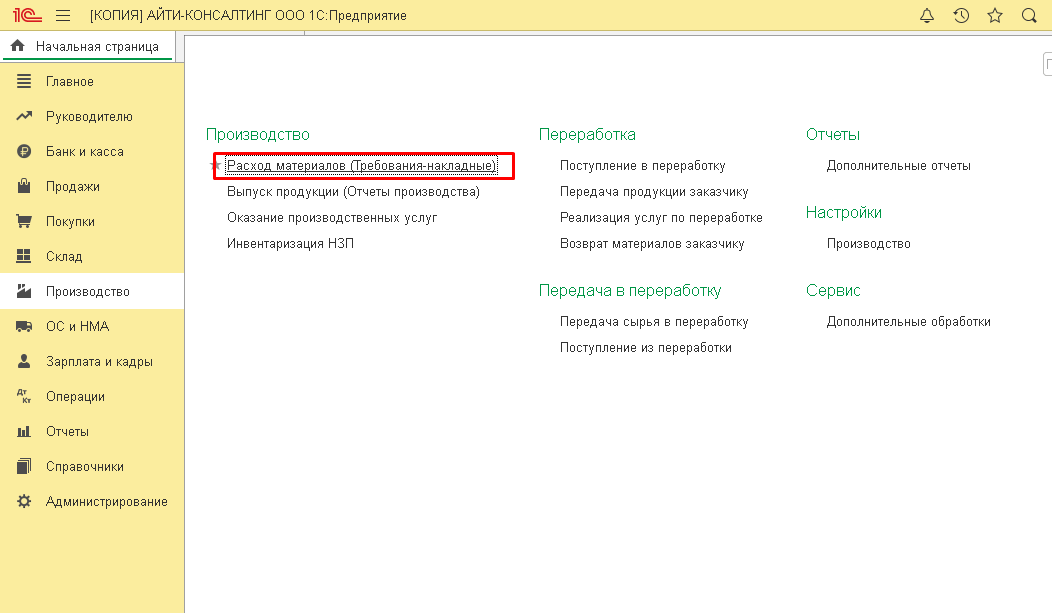Image resolution: width=1052 pixels, height=613 pixels.
Task: Open Поступление в переработку link
Action: (642, 166)
